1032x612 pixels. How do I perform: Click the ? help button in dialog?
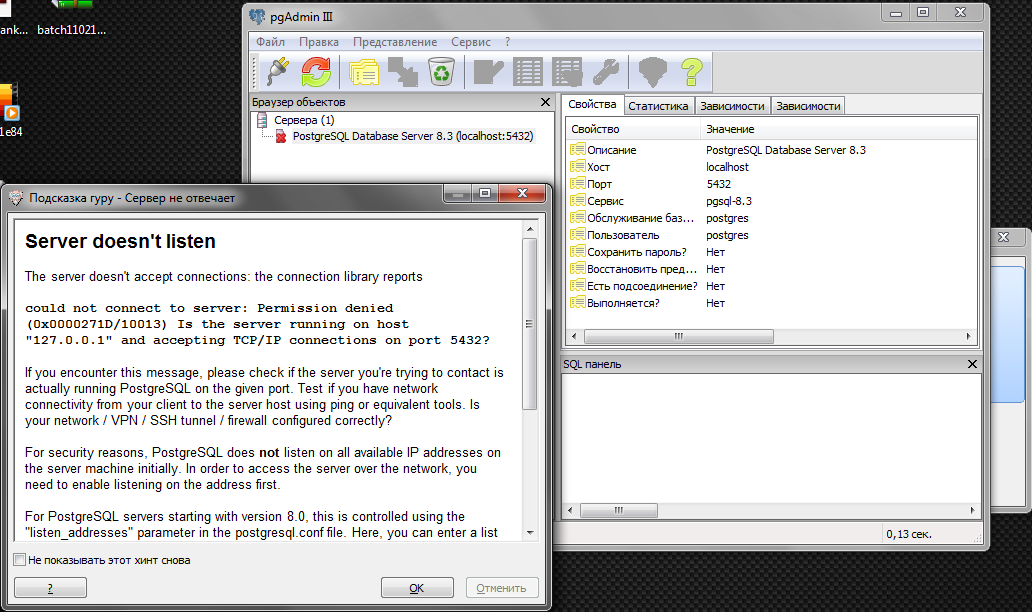coord(50,588)
